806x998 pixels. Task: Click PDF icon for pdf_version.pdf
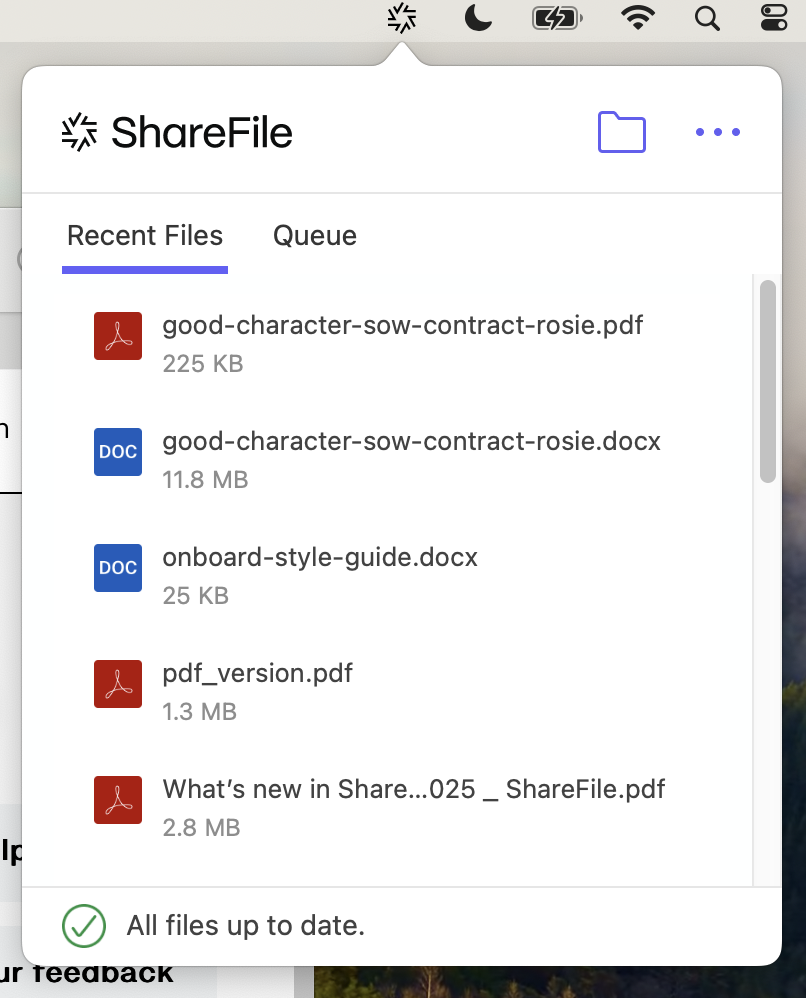[x=118, y=684]
